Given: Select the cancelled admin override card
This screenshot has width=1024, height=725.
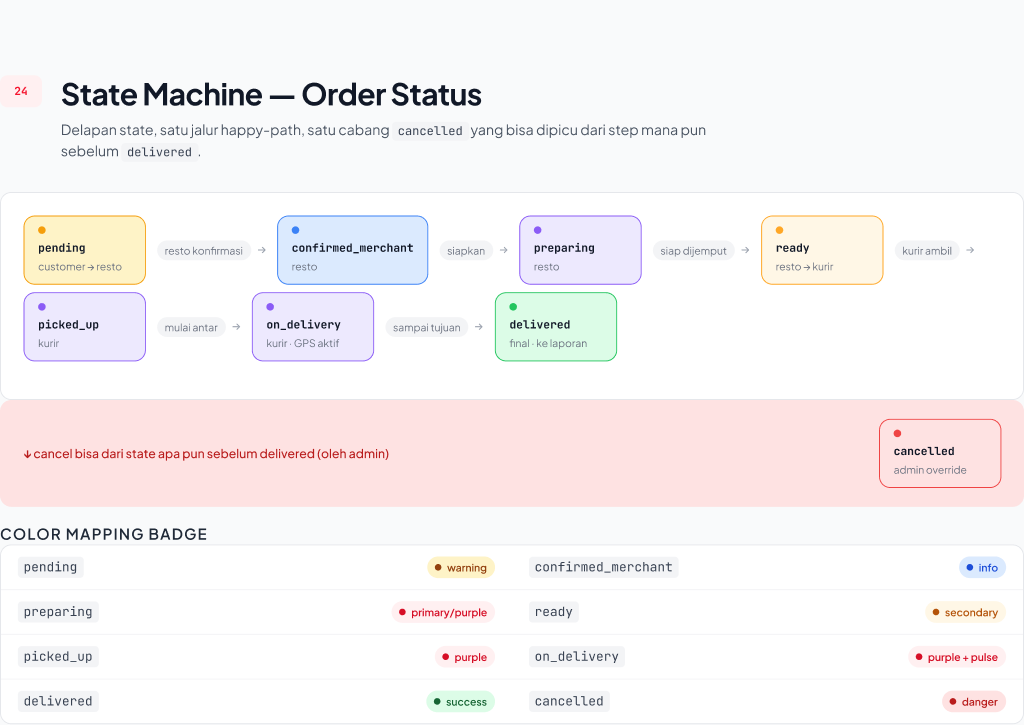Looking at the screenshot, I should pyautogui.click(x=940, y=453).
